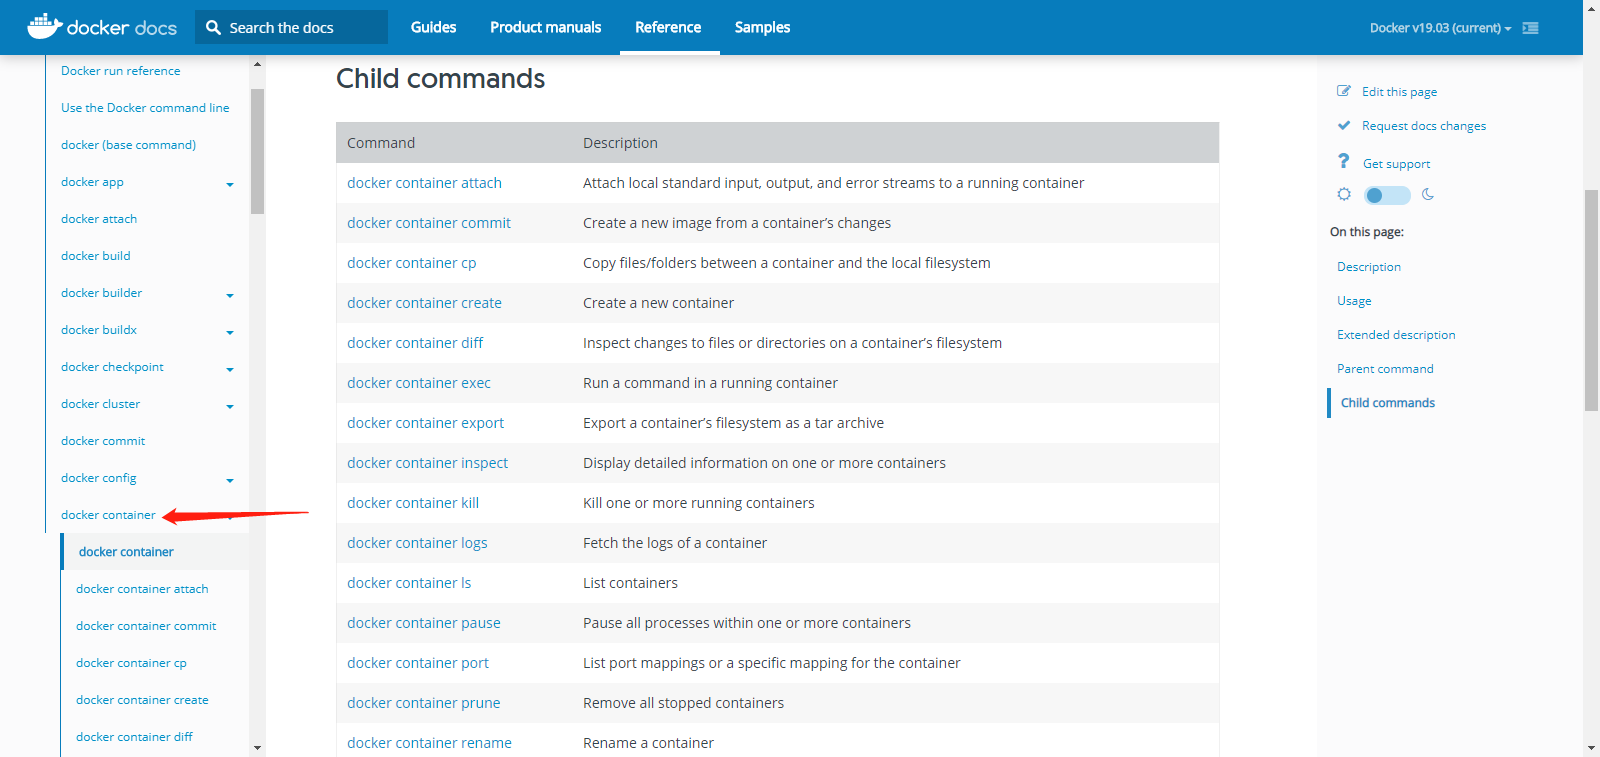Image resolution: width=1600 pixels, height=757 pixels.
Task: Click the sidebar scrollbar thumb
Action: (257, 151)
